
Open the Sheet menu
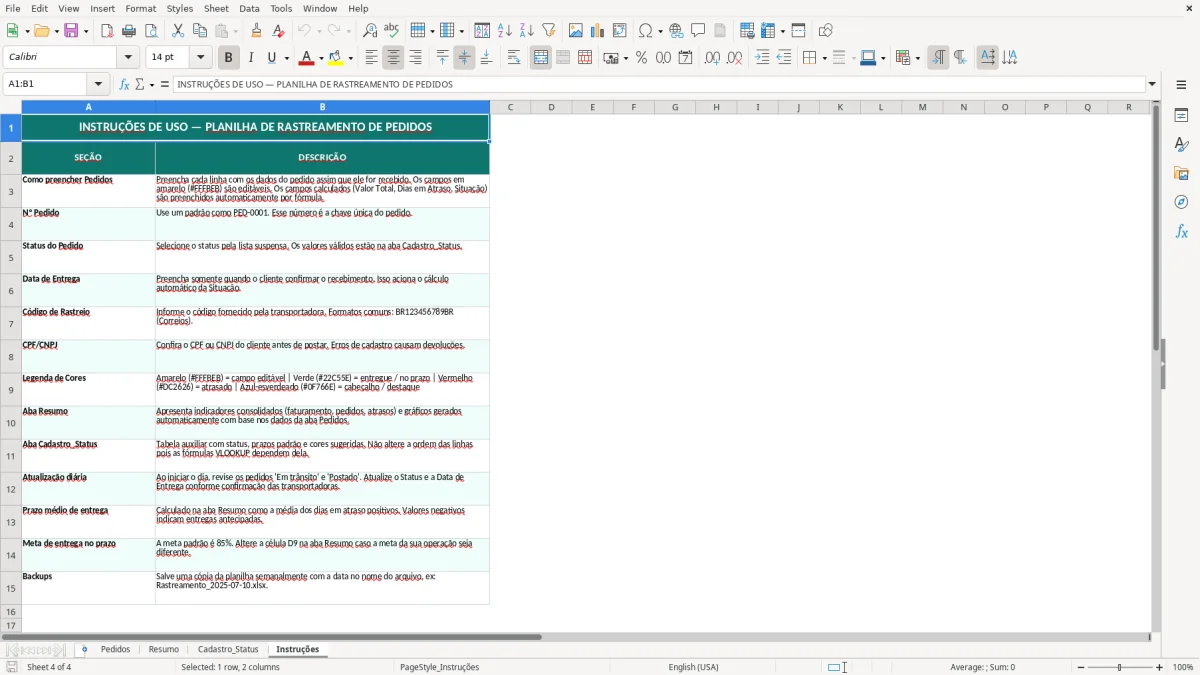[216, 8]
